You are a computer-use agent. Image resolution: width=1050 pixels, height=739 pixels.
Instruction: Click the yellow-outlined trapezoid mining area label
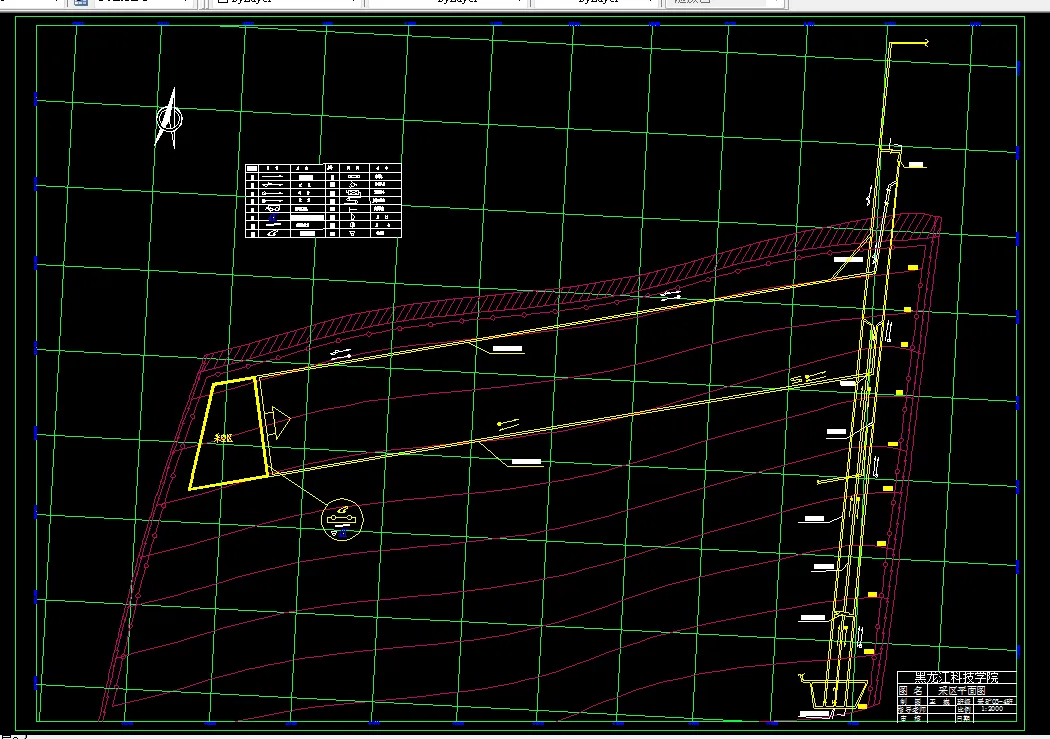pyautogui.click(x=223, y=438)
